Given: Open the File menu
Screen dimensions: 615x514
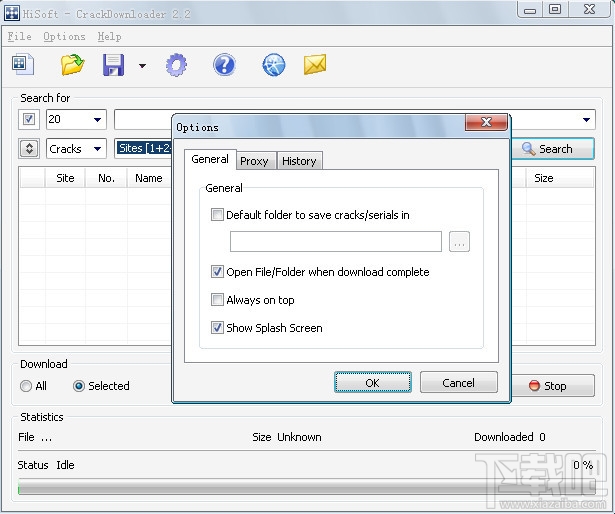Looking at the screenshot, I should point(20,36).
